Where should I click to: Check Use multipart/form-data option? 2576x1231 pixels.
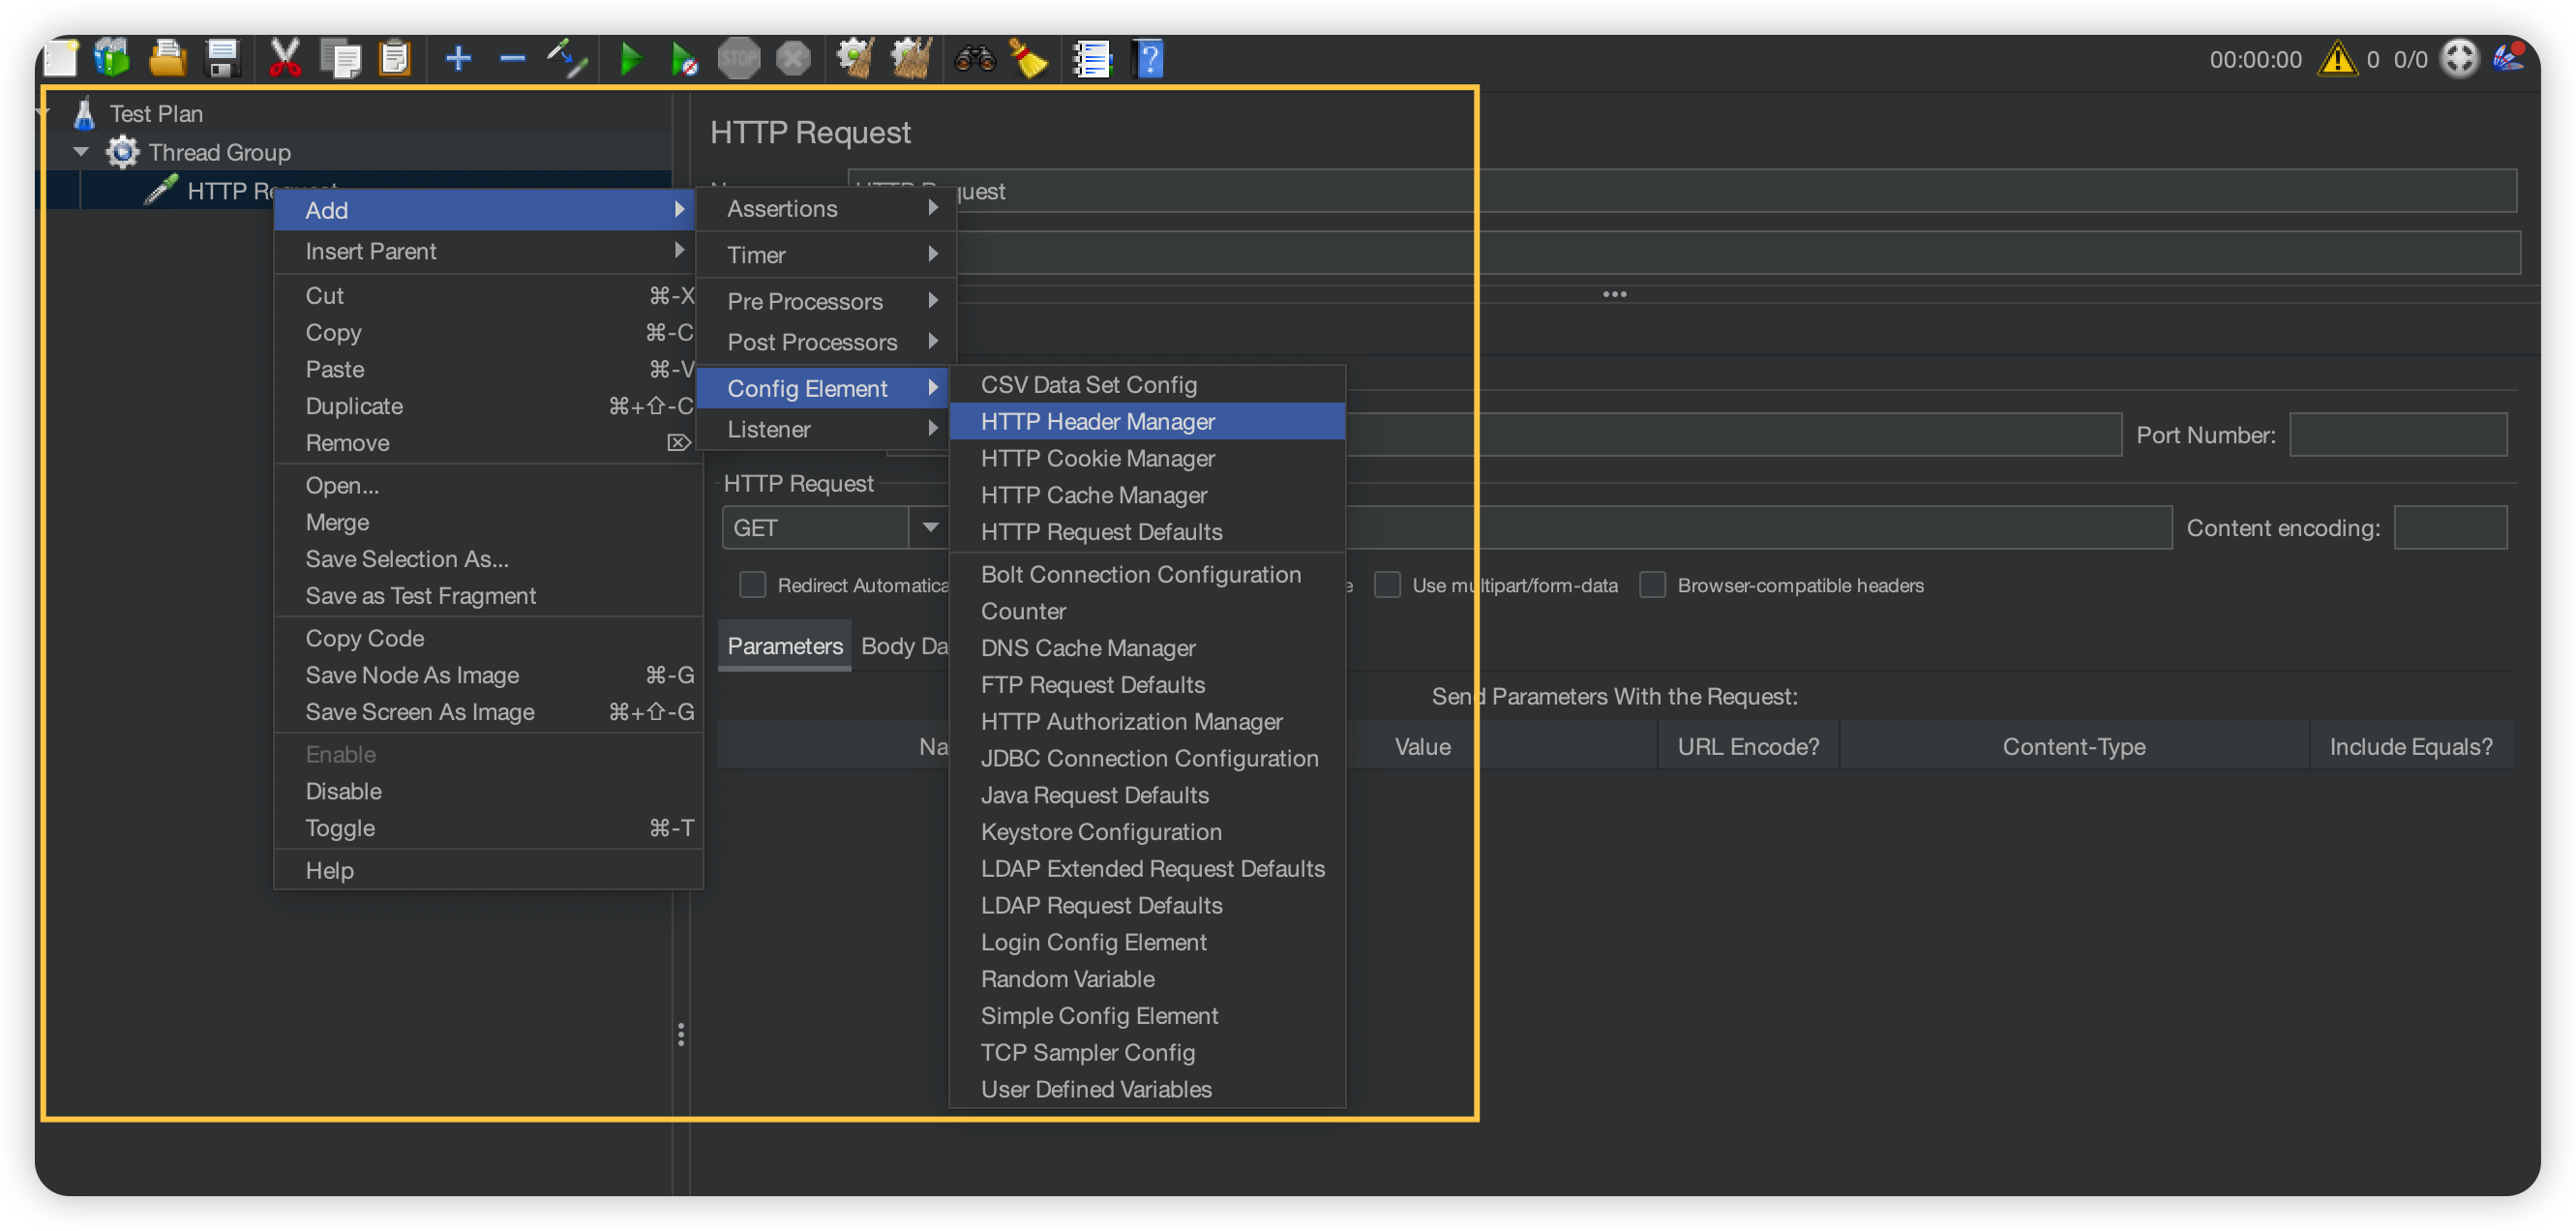pyautogui.click(x=1387, y=585)
